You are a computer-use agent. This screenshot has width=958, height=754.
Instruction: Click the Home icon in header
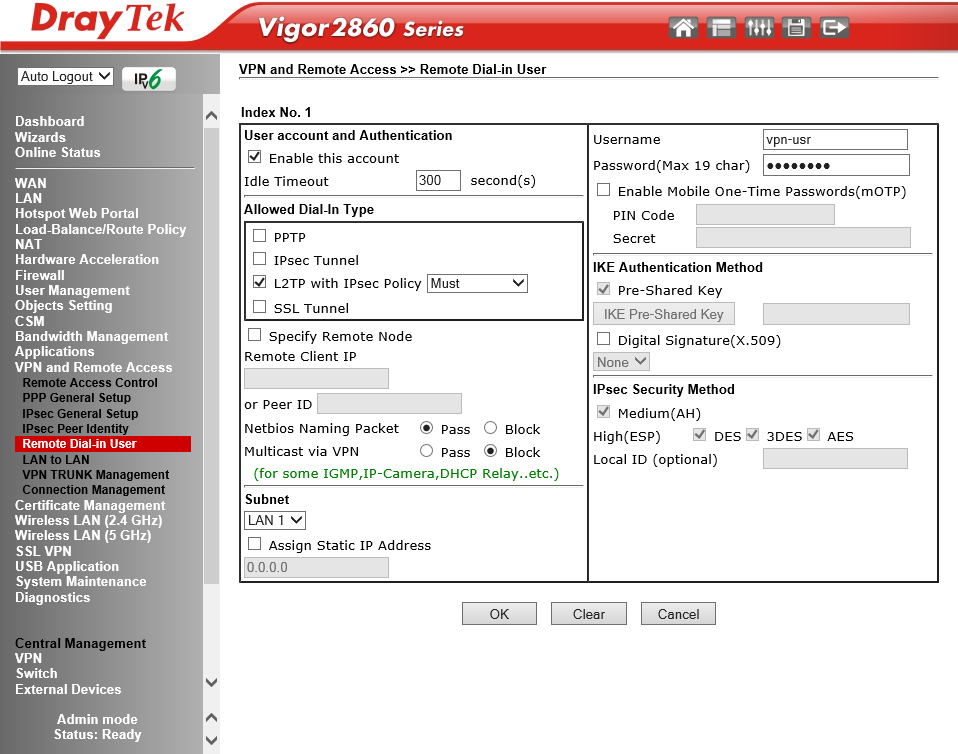[x=684, y=28]
